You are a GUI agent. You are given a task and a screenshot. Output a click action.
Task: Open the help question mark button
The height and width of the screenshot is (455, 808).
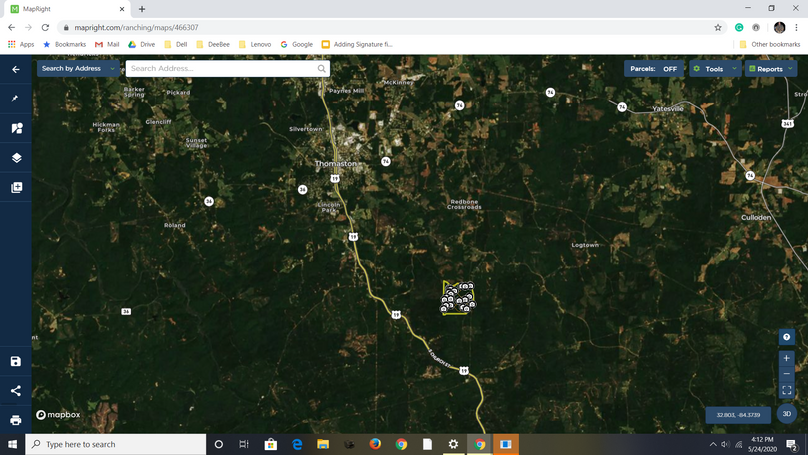click(786, 337)
